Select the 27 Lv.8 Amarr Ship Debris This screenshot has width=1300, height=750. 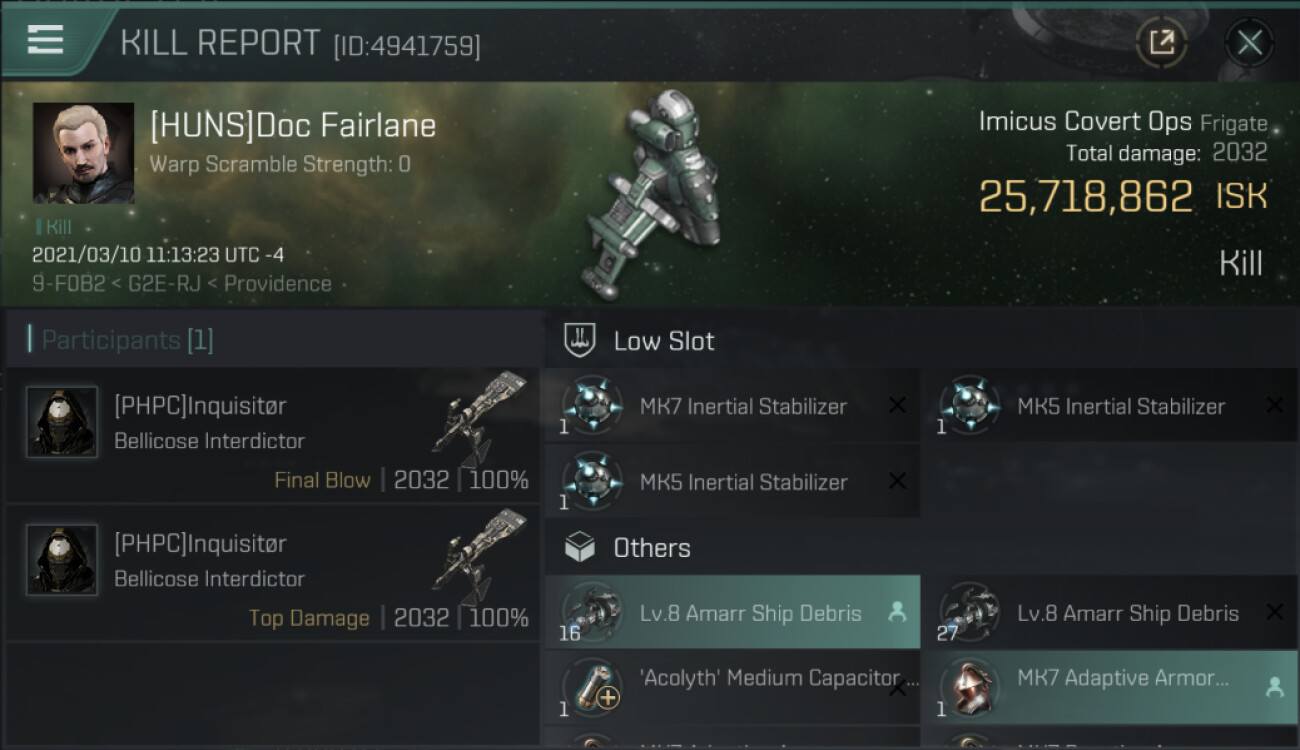1127,613
